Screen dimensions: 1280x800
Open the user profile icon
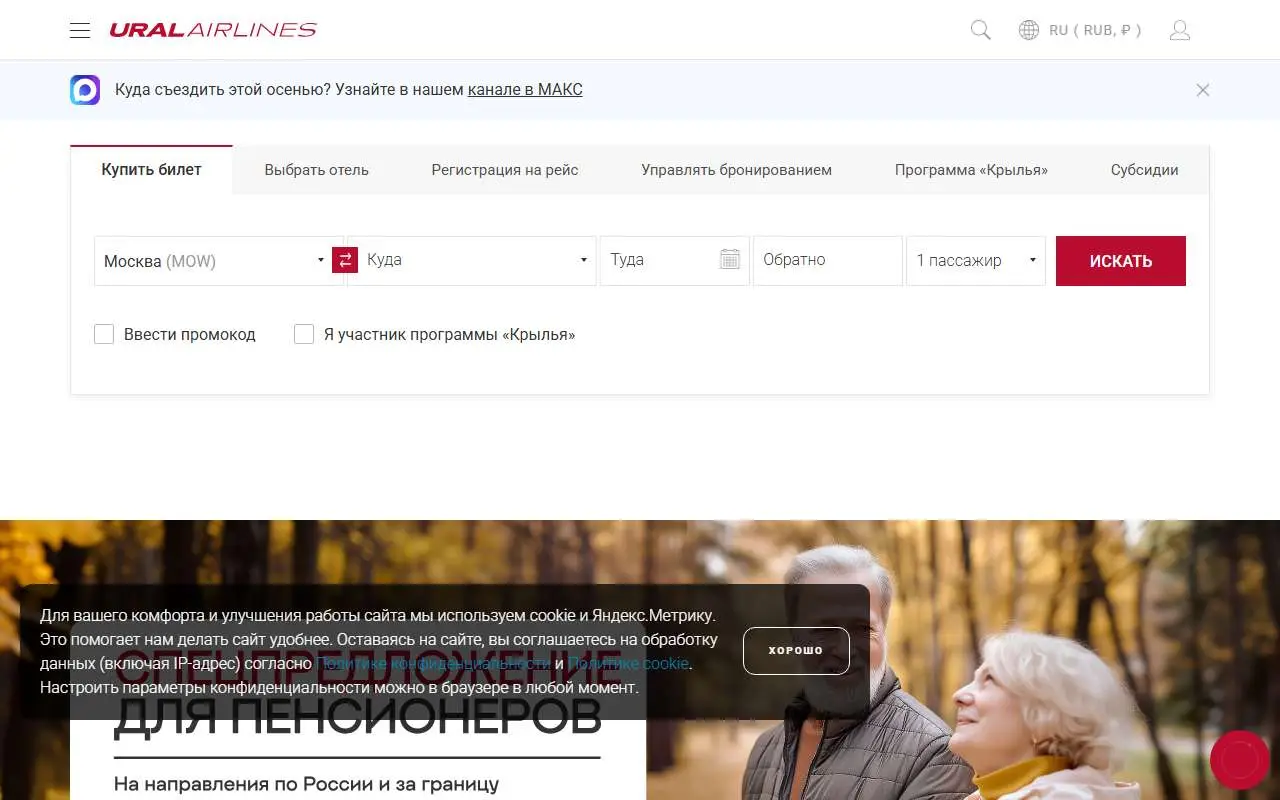(x=1180, y=30)
